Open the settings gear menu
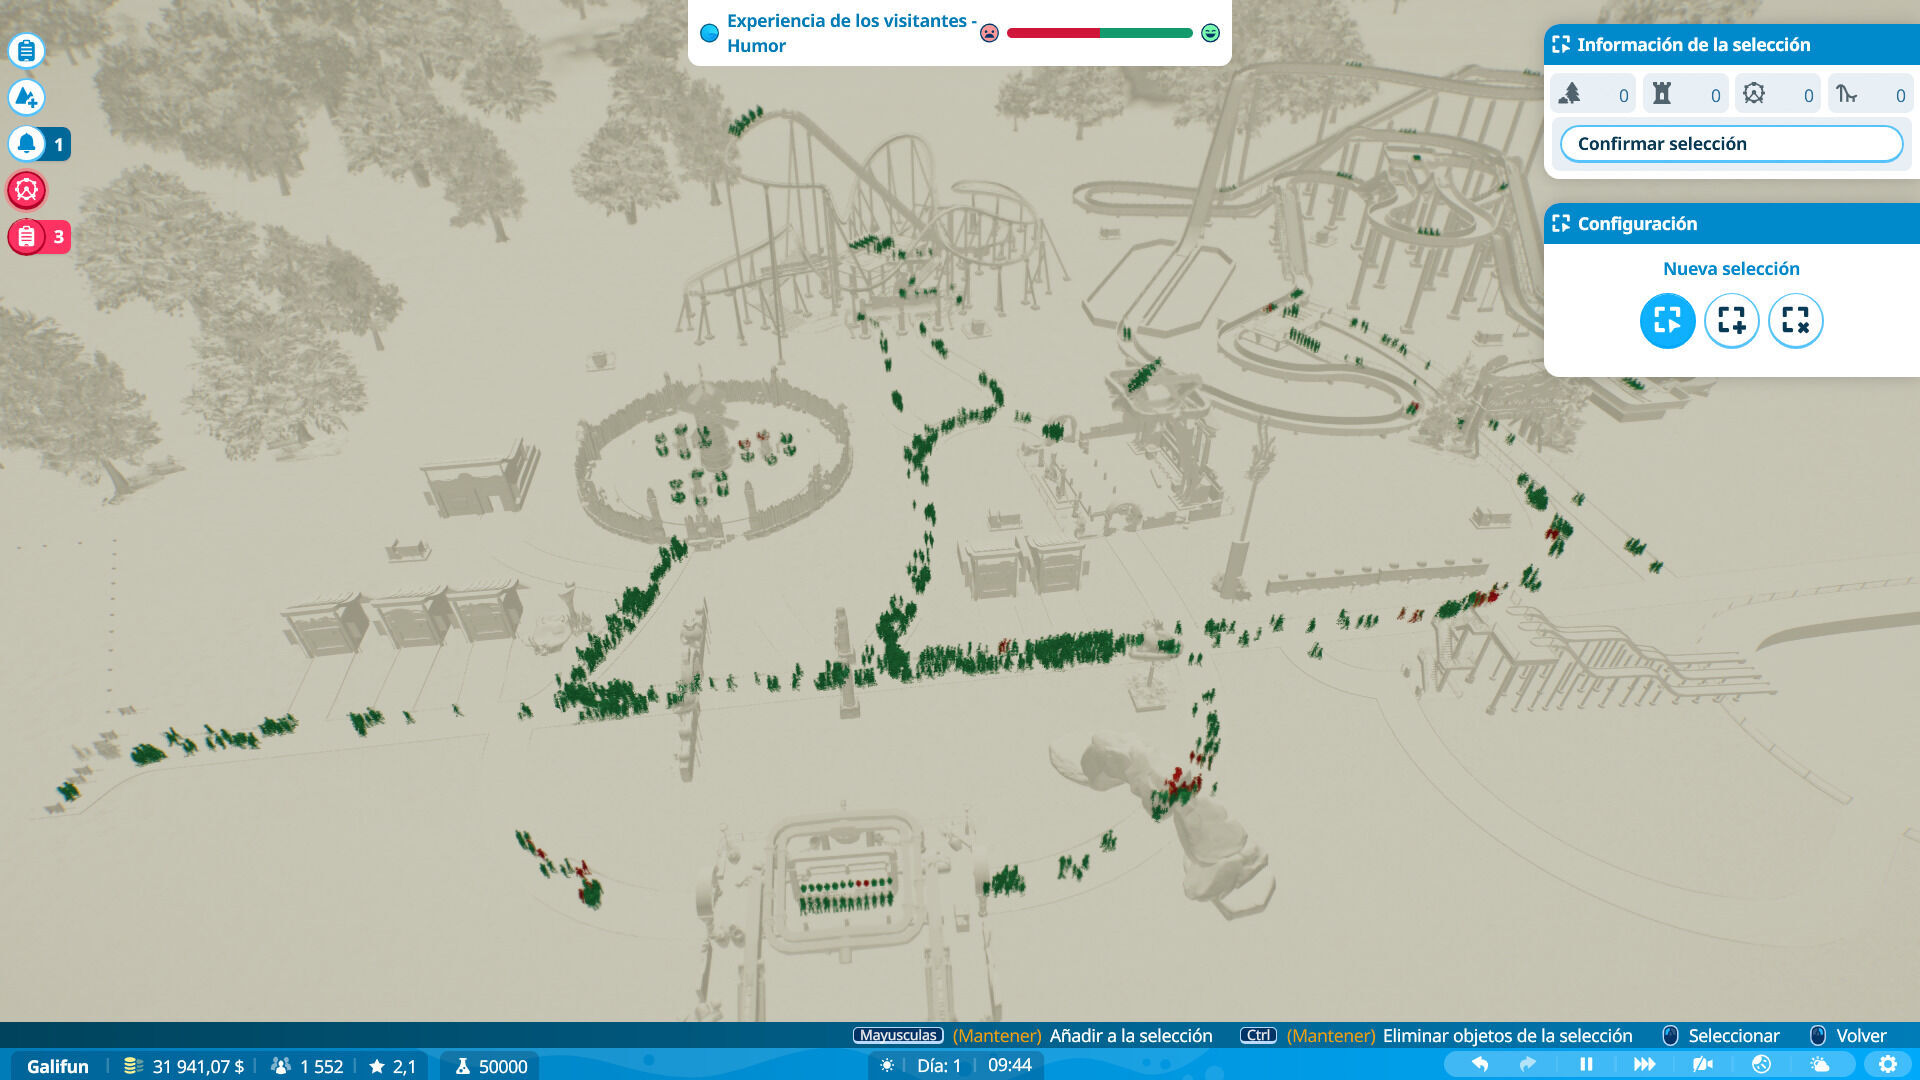This screenshot has height=1080, width=1920. click(x=1887, y=1065)
